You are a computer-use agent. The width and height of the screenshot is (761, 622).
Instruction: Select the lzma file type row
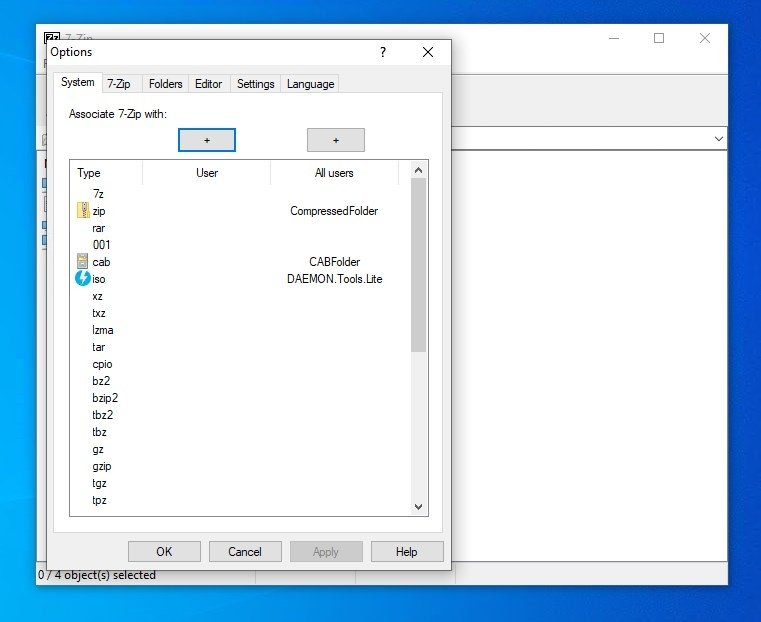(240, 329)
